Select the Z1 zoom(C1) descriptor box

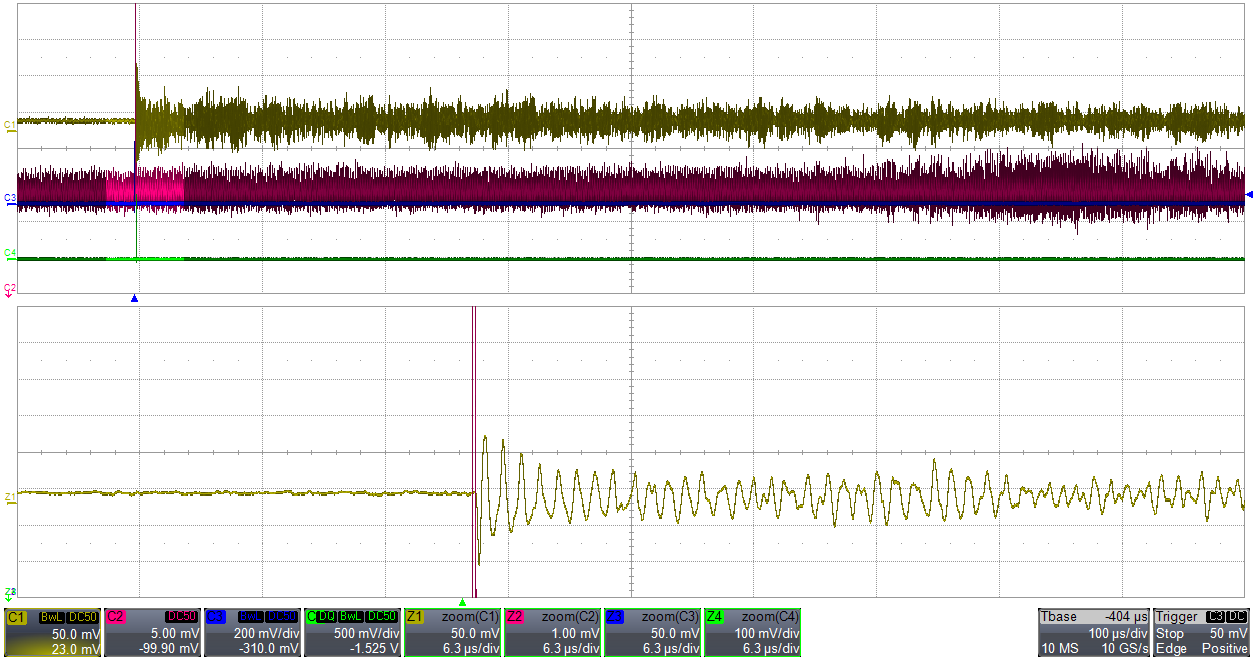coord(452,632)
